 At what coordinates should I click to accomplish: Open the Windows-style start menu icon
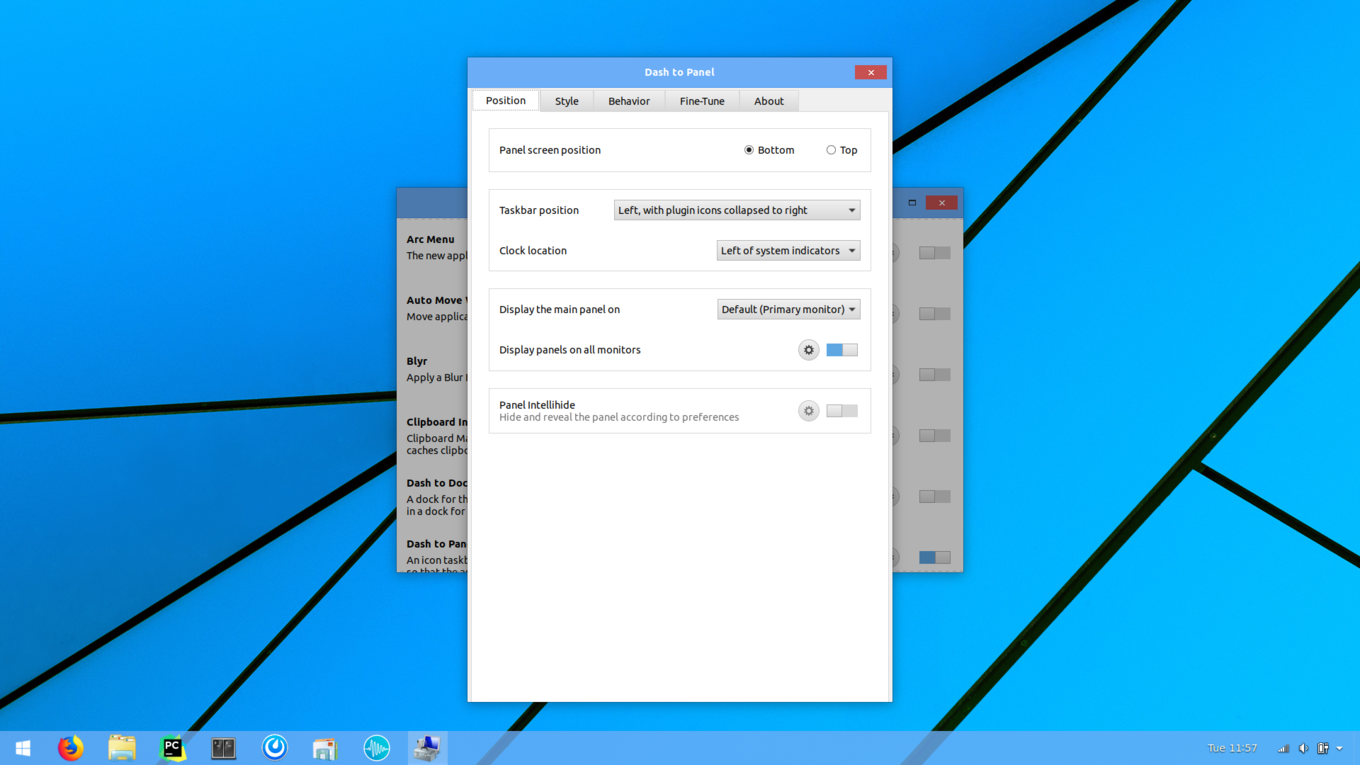click(23, 748)
